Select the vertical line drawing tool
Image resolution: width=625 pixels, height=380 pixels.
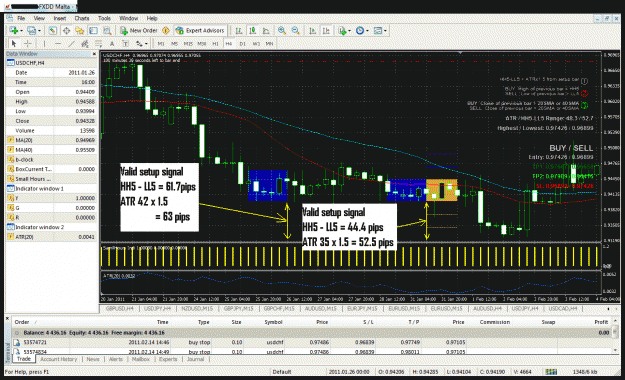(x=45, y=43)
